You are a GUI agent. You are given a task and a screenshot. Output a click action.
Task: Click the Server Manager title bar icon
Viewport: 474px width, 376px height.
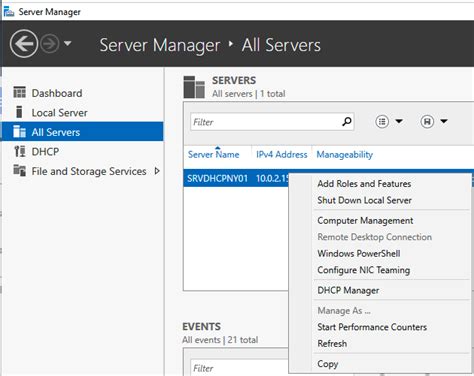pyautogui.click(x=9, y=11)
